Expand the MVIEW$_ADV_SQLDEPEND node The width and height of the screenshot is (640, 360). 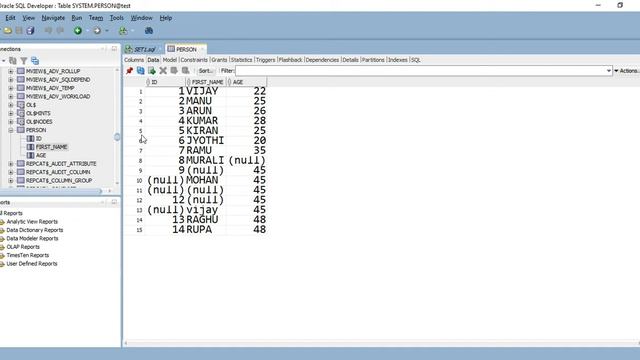click(x=11, y=80)
